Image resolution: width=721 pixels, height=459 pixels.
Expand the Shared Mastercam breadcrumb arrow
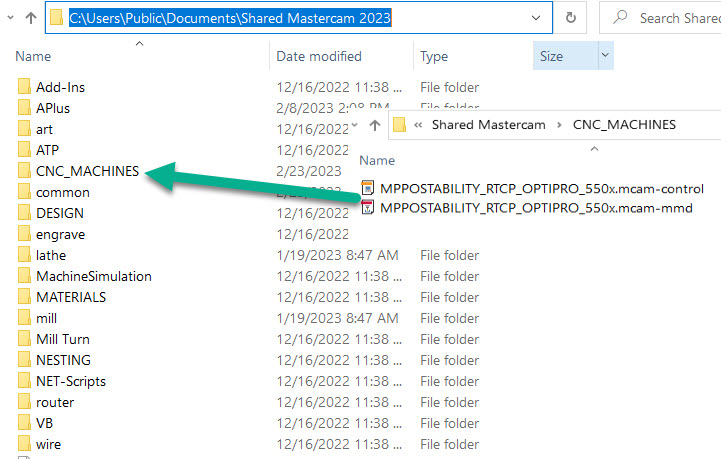coord(559,125)
